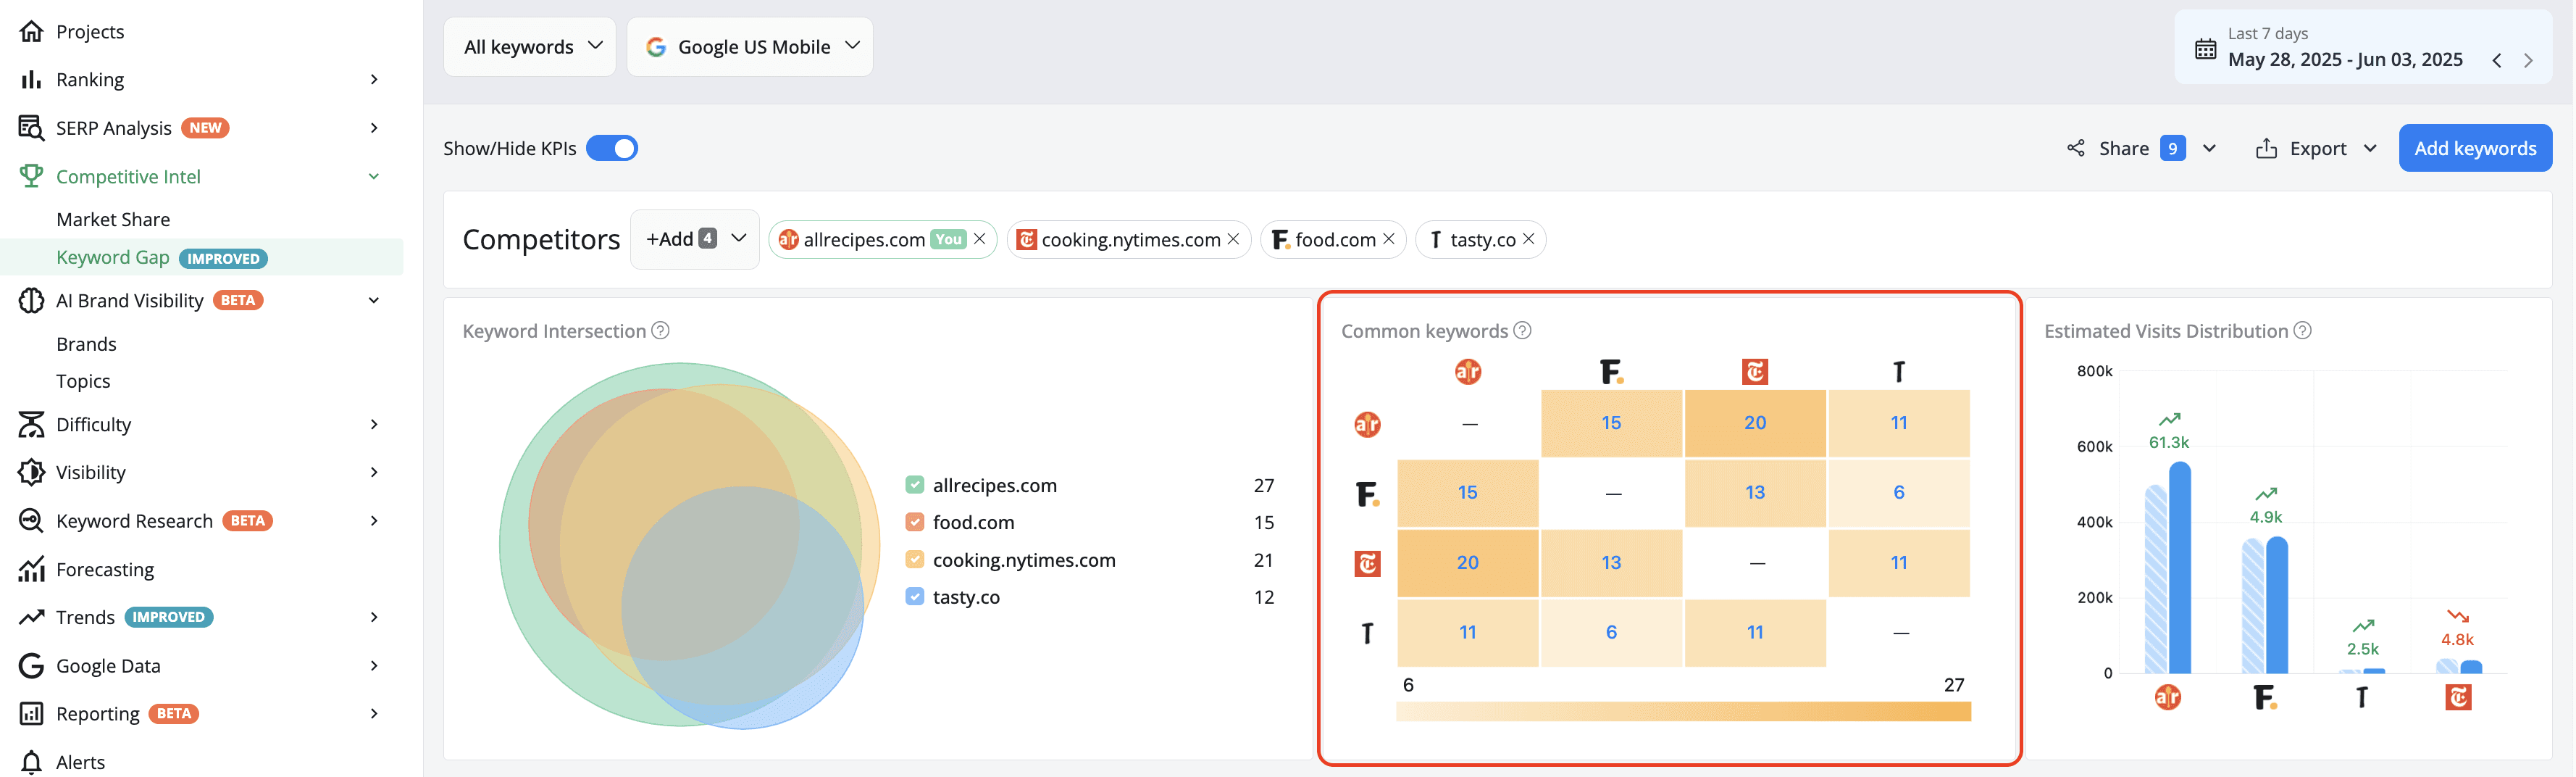Click the AI Brand Visibility brain icon

tap(31, 300)
